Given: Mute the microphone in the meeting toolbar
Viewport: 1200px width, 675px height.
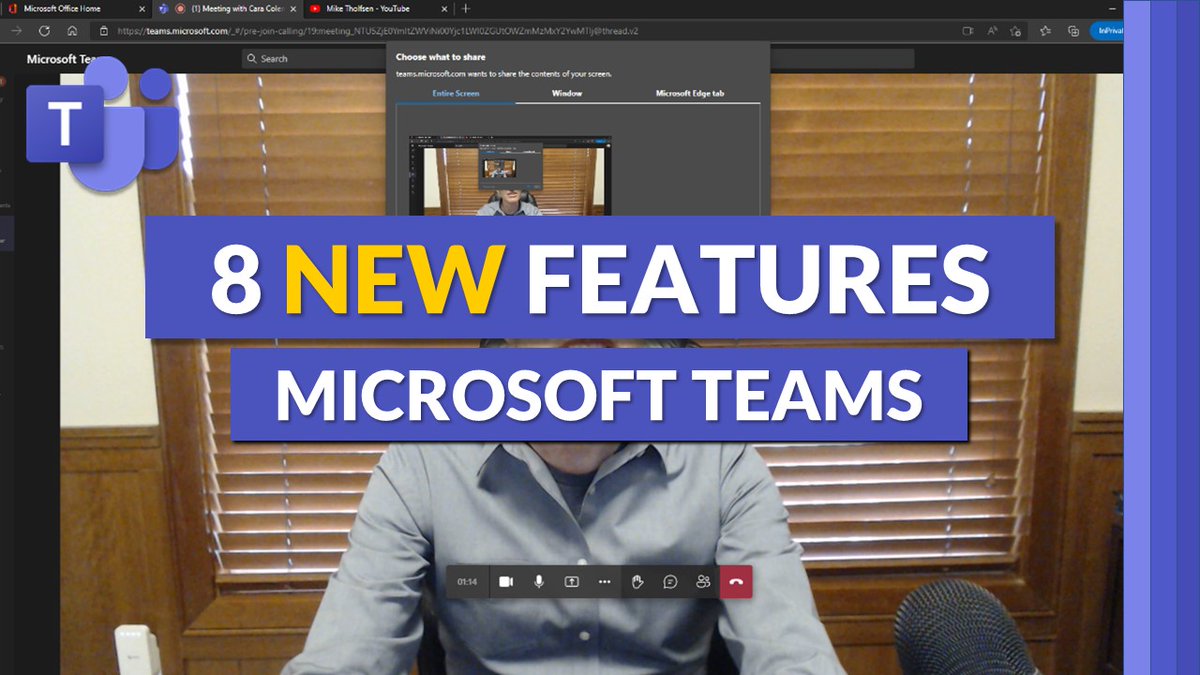Looking at the screenshot, I should coord(539,581).
